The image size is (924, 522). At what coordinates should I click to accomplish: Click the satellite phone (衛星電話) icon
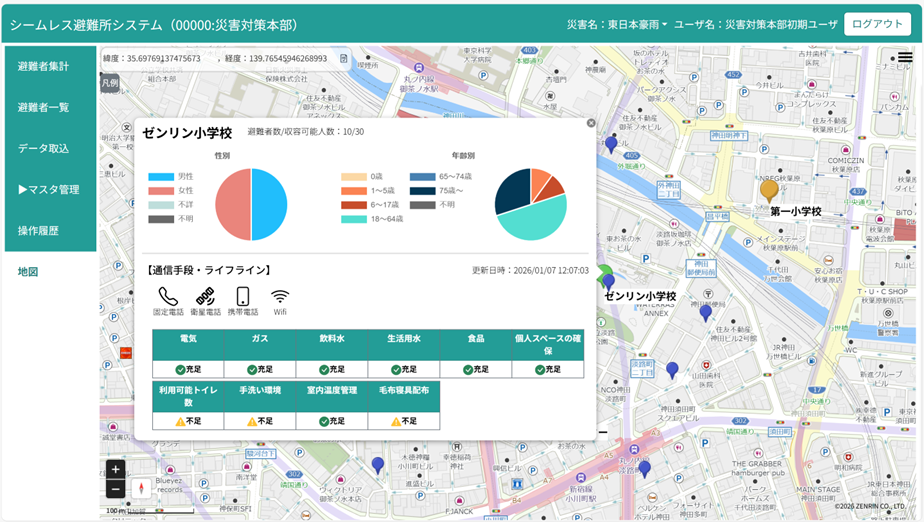(205, 296)
